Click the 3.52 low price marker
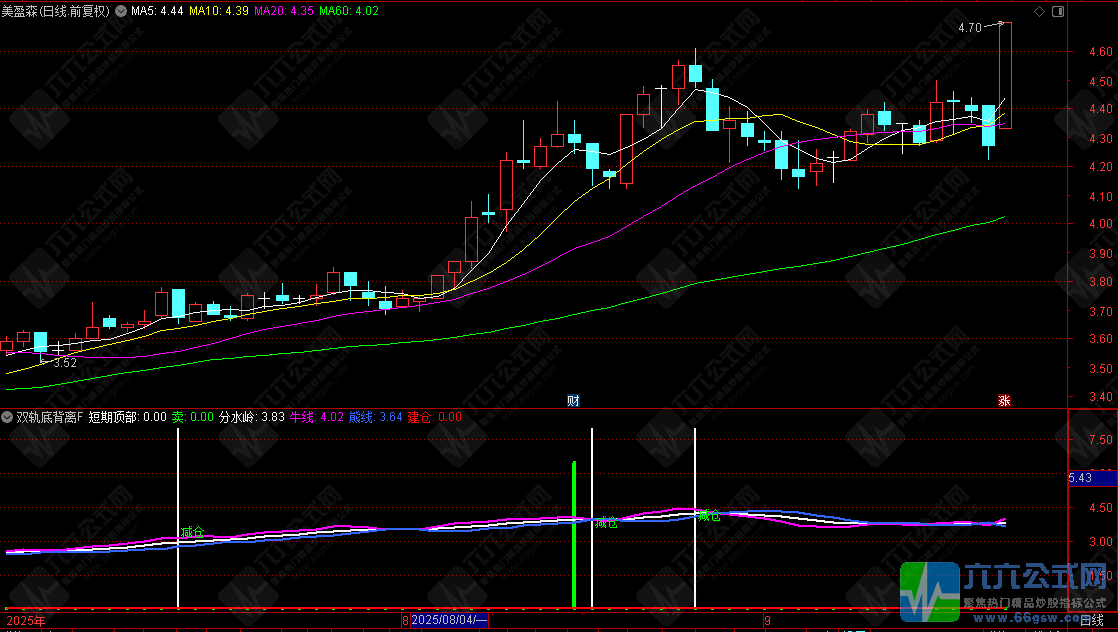Viewport: 1118px width, 632px height. (65, 362)
